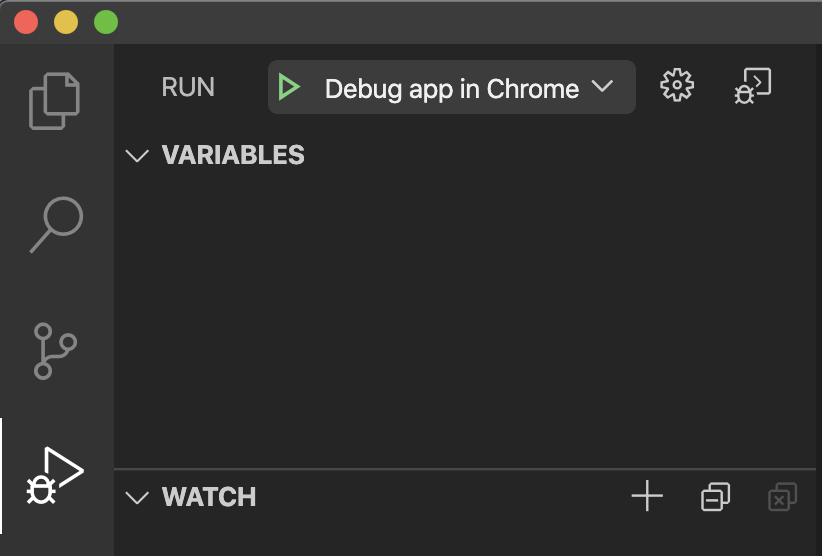
Task: Click the VARIABLES section header title
Action: (x=233, y=155)
